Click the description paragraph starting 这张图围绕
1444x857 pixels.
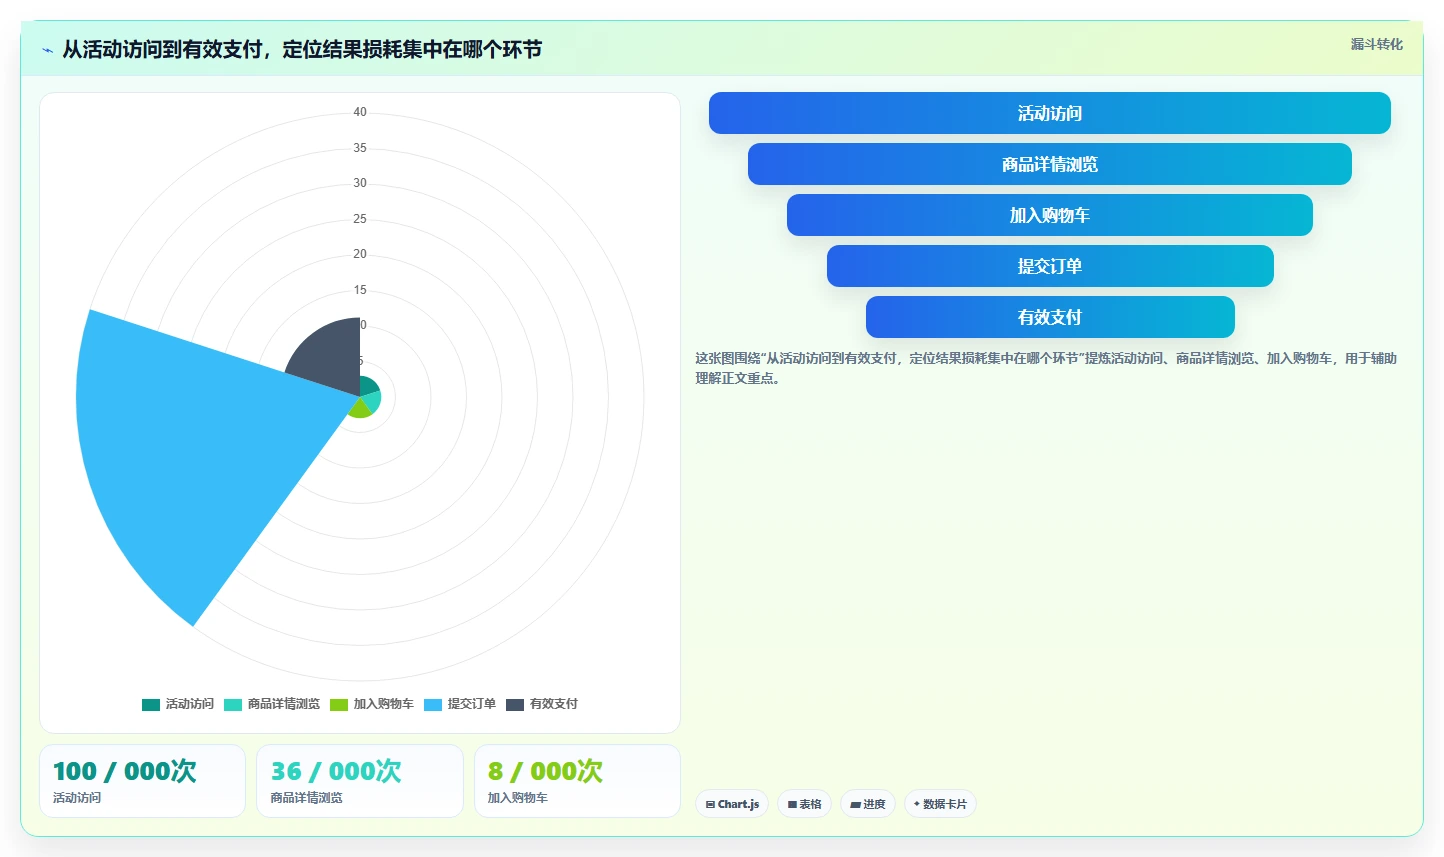[1046, 368]
